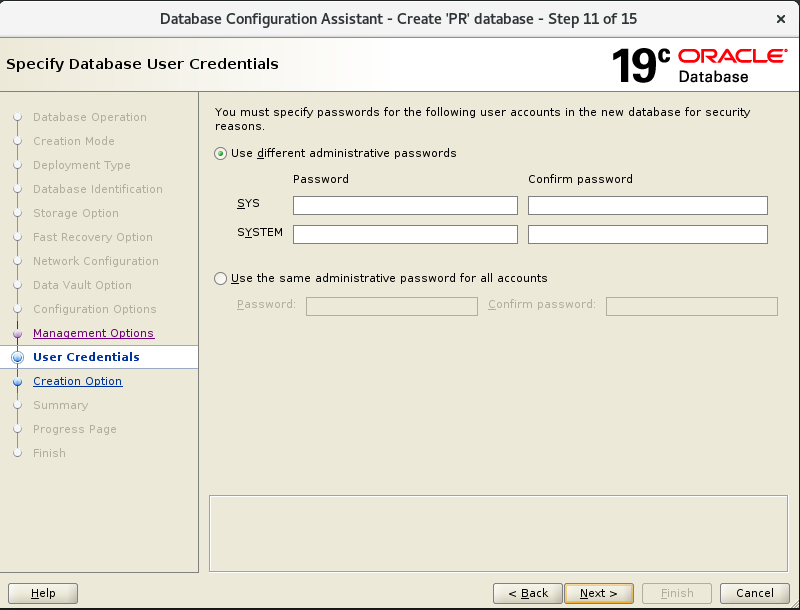Click the Storage Option step text
The height and width of the screenshot is (610, 800).
click(x=76, y=213)
